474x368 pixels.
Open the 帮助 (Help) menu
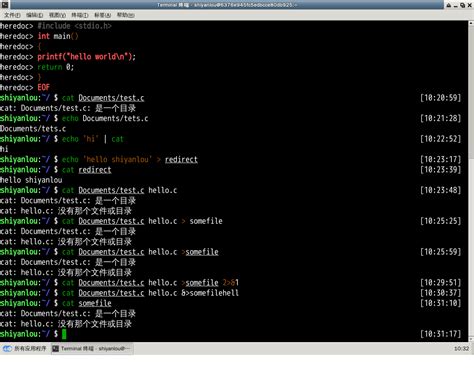coord(126,15)
